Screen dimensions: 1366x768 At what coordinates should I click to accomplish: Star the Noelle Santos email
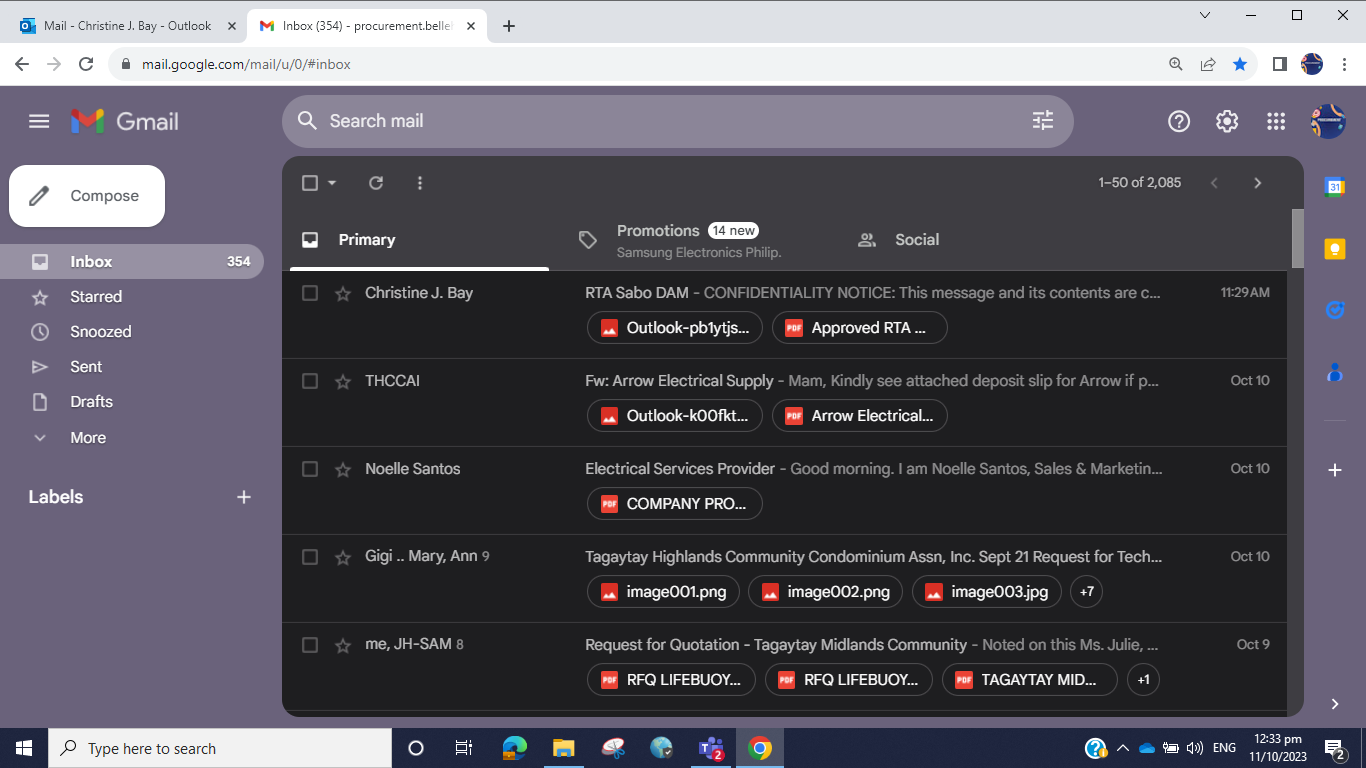point(343,469)
